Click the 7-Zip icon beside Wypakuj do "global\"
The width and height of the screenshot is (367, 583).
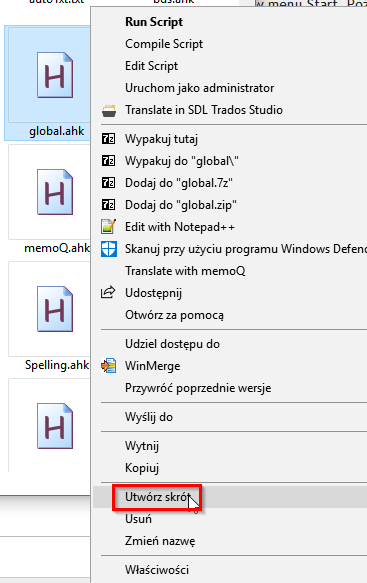pyautogui.click(x=109, y=161)
